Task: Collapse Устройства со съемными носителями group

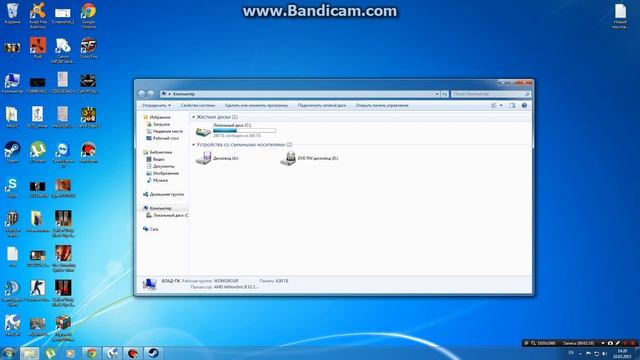Action: [193, 144]
